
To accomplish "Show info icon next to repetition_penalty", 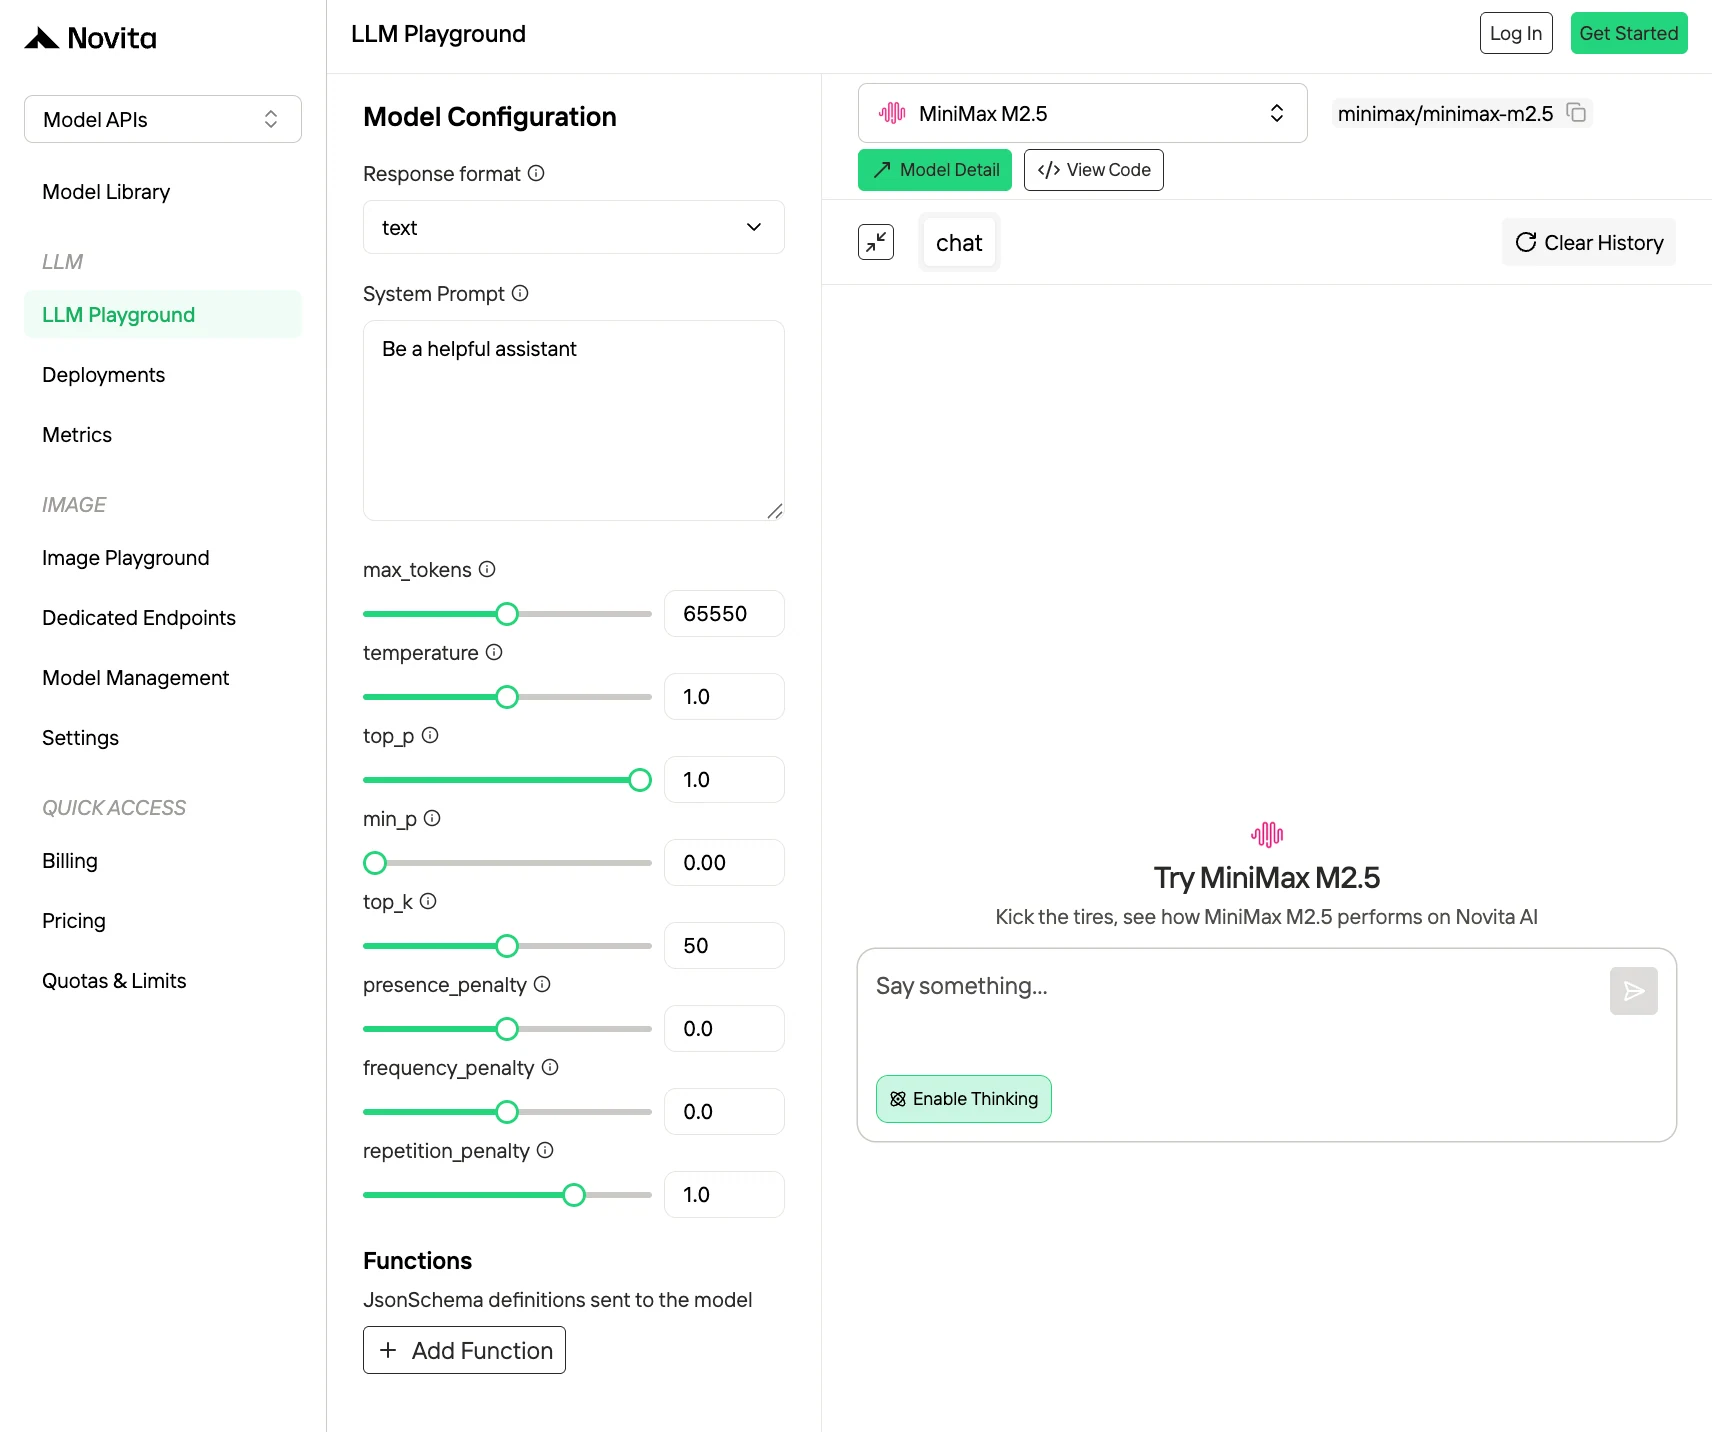I will [x=545, y=1150].
